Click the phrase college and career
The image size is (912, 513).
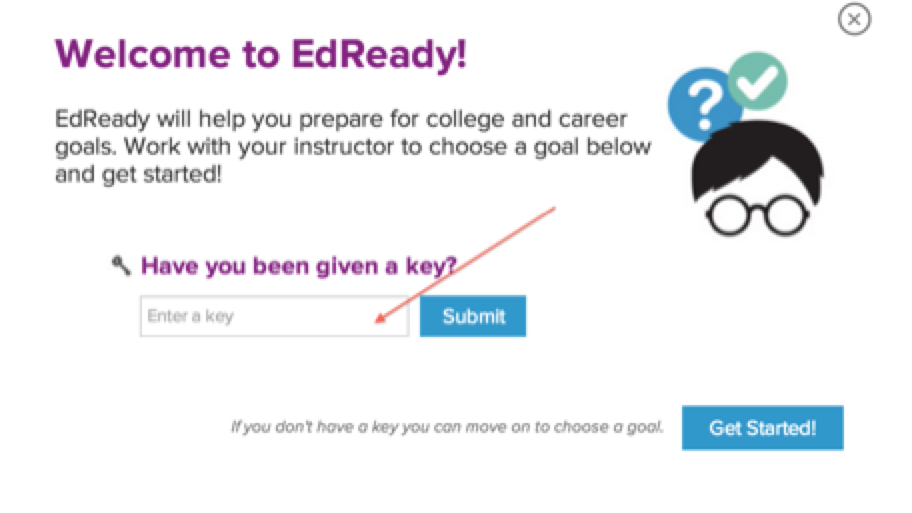(526, 119)
